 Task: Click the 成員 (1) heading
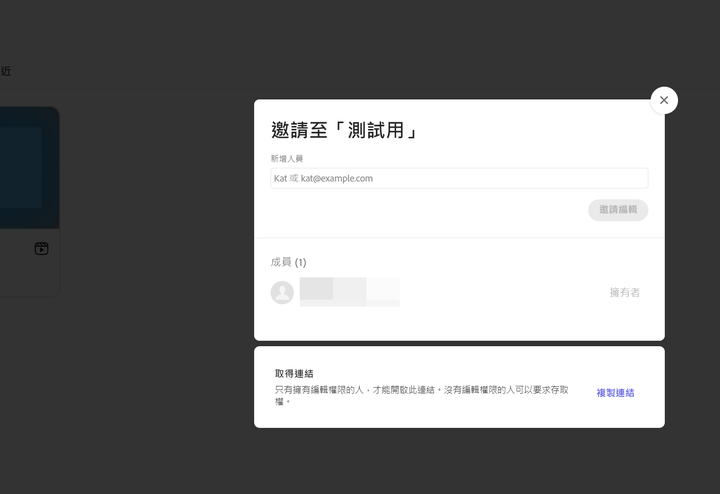tap(288, 262)
